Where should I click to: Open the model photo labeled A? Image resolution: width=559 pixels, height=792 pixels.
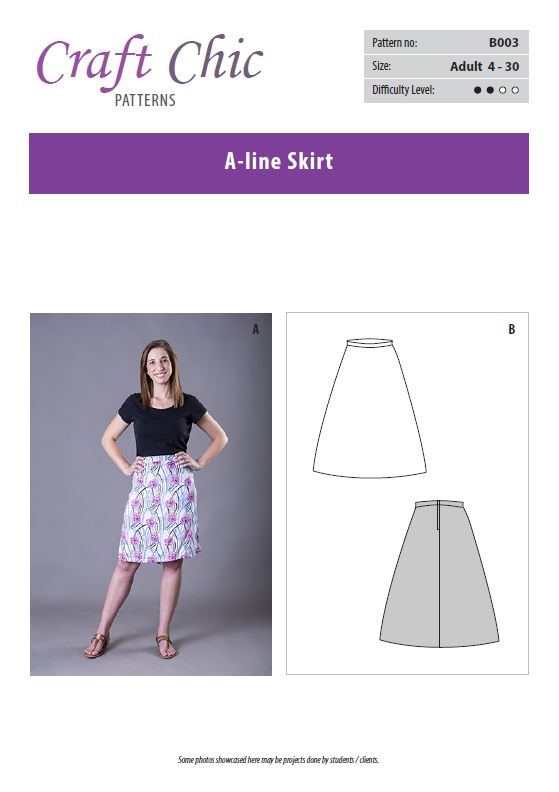(151, 494)
